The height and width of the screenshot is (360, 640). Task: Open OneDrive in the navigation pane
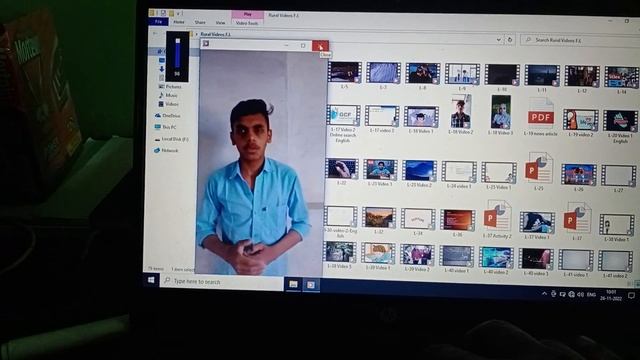point(167,116)
